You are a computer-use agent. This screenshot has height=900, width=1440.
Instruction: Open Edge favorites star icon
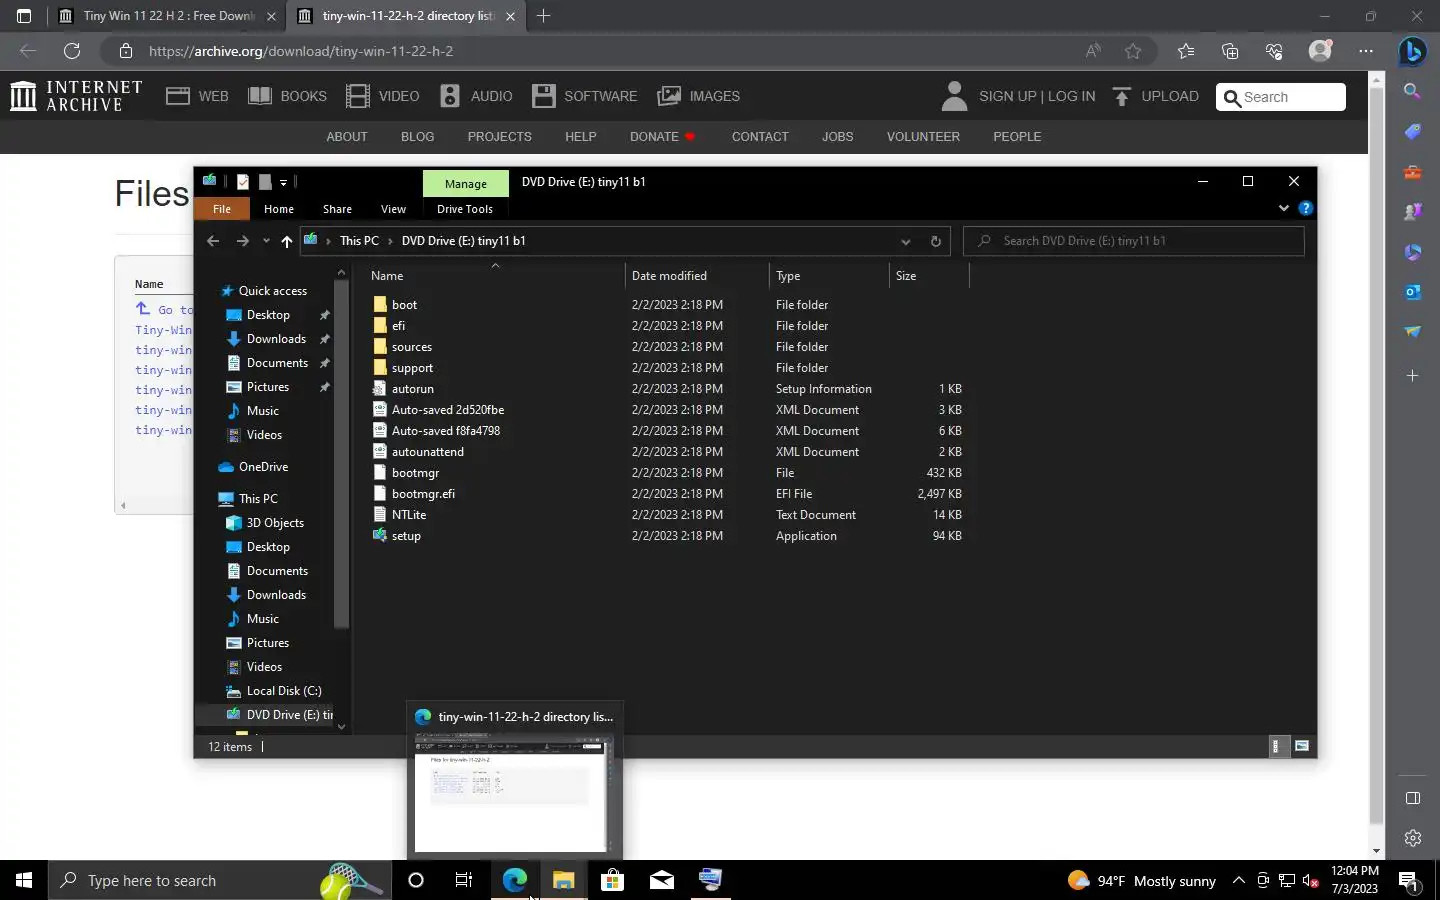(1133, 51)
